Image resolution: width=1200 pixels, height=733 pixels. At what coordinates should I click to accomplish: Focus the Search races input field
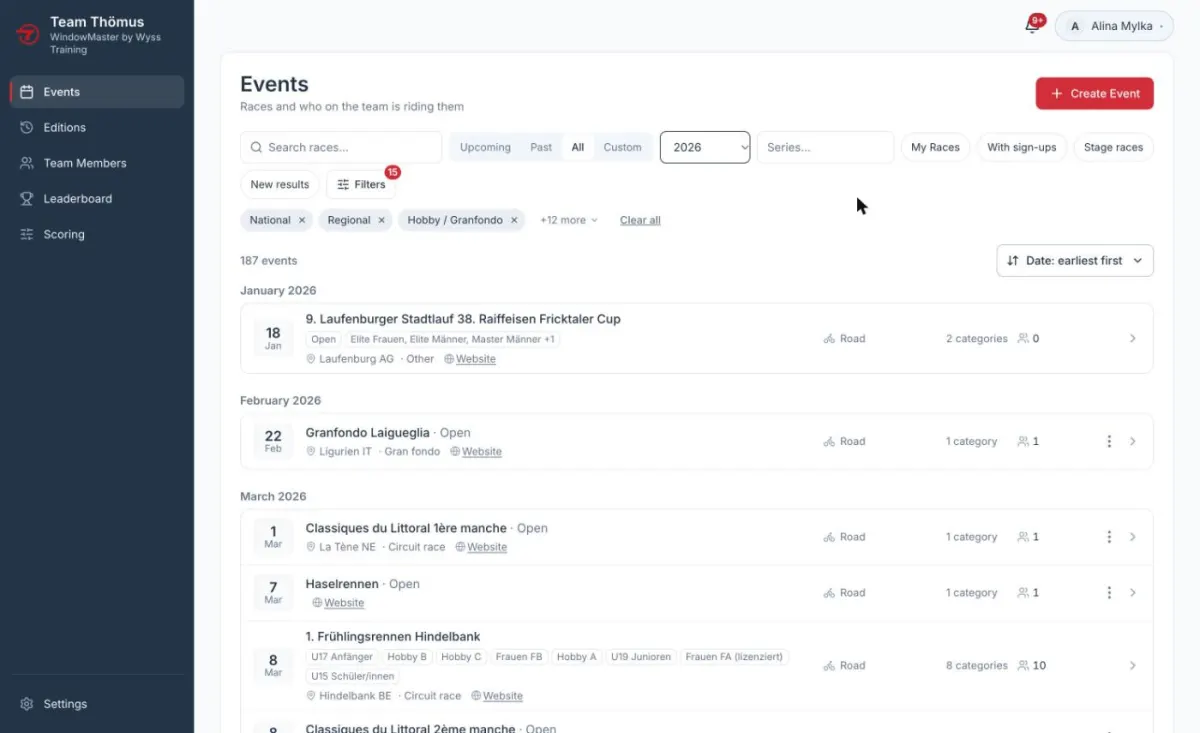point(341,147)
